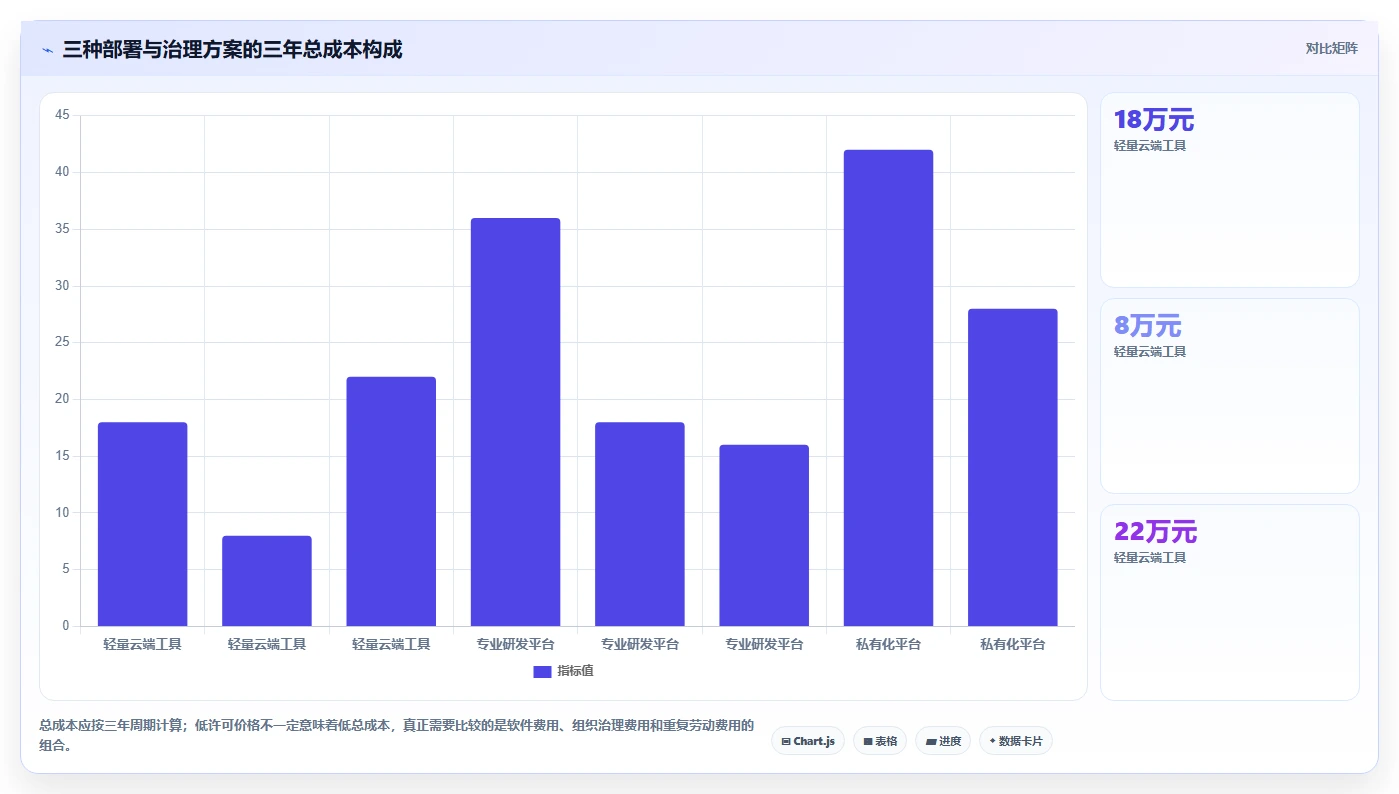Click the 轻量云端工具 bar with value 18
1399x794 pixels.
coord(142,524)
